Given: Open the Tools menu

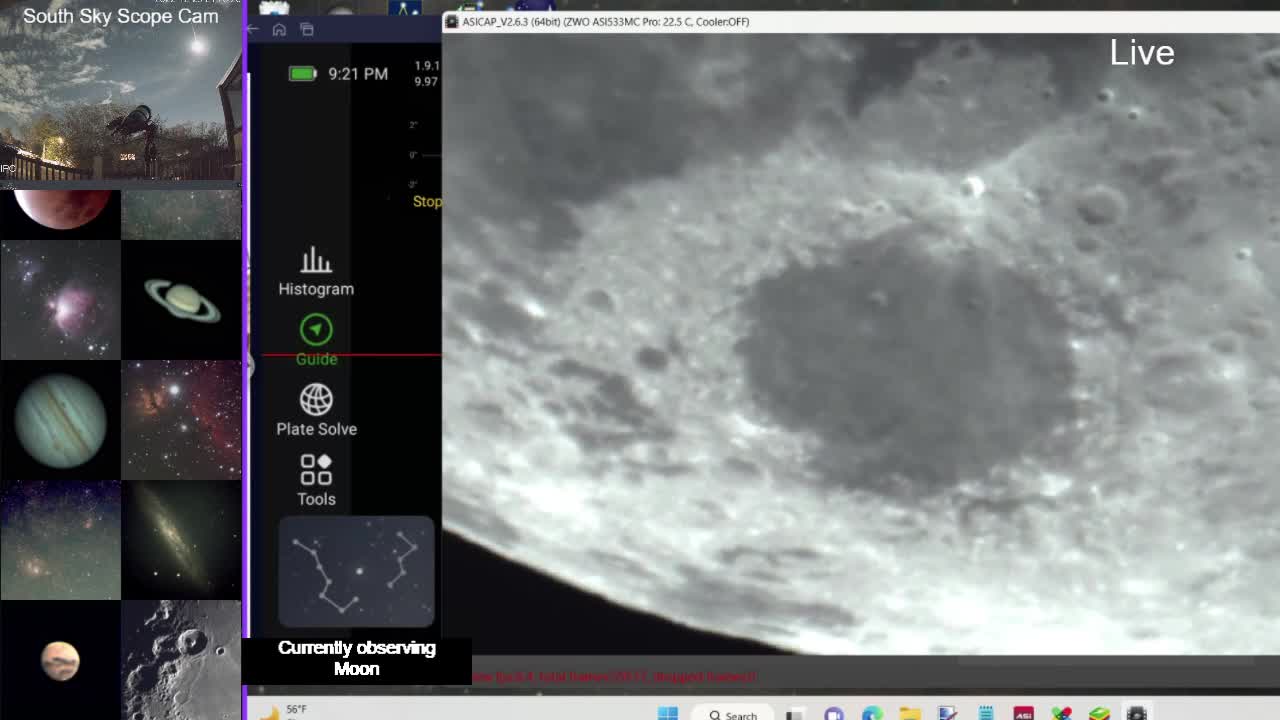Looking at the screenshot, I should tap(316, 480).
